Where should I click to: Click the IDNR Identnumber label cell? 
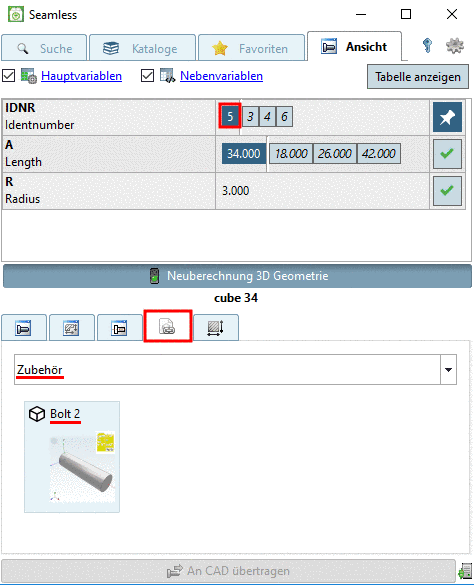(x=109, y=117)
